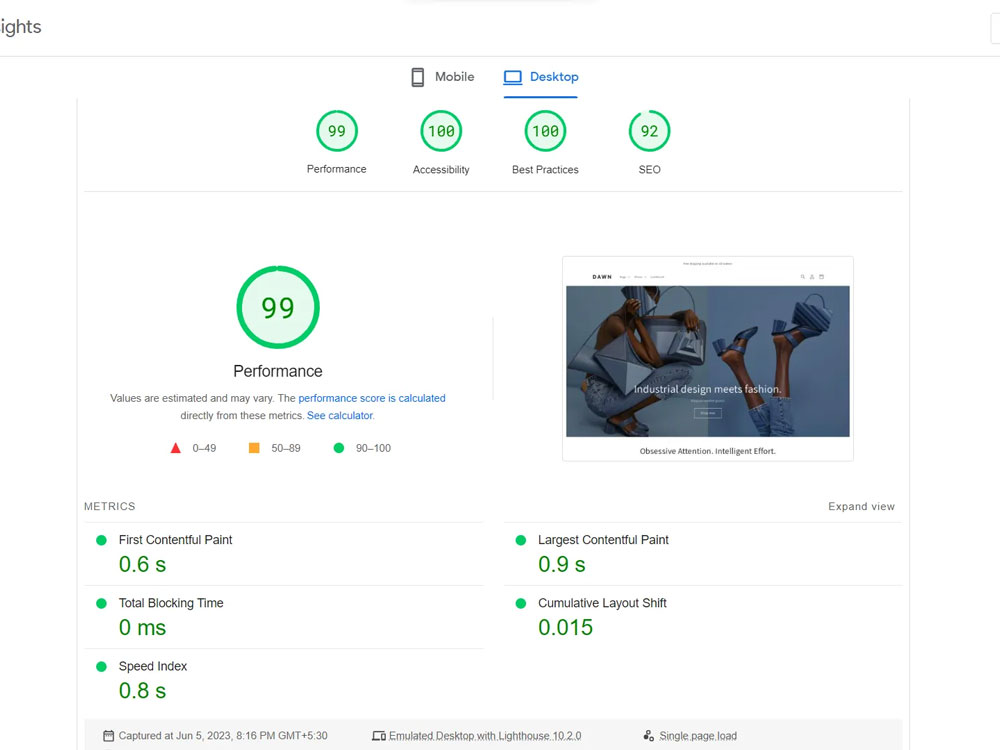Click Cumulative Layout Shift metric label
This screenshot has width=1000, height=750.
[x=602, y=603]
